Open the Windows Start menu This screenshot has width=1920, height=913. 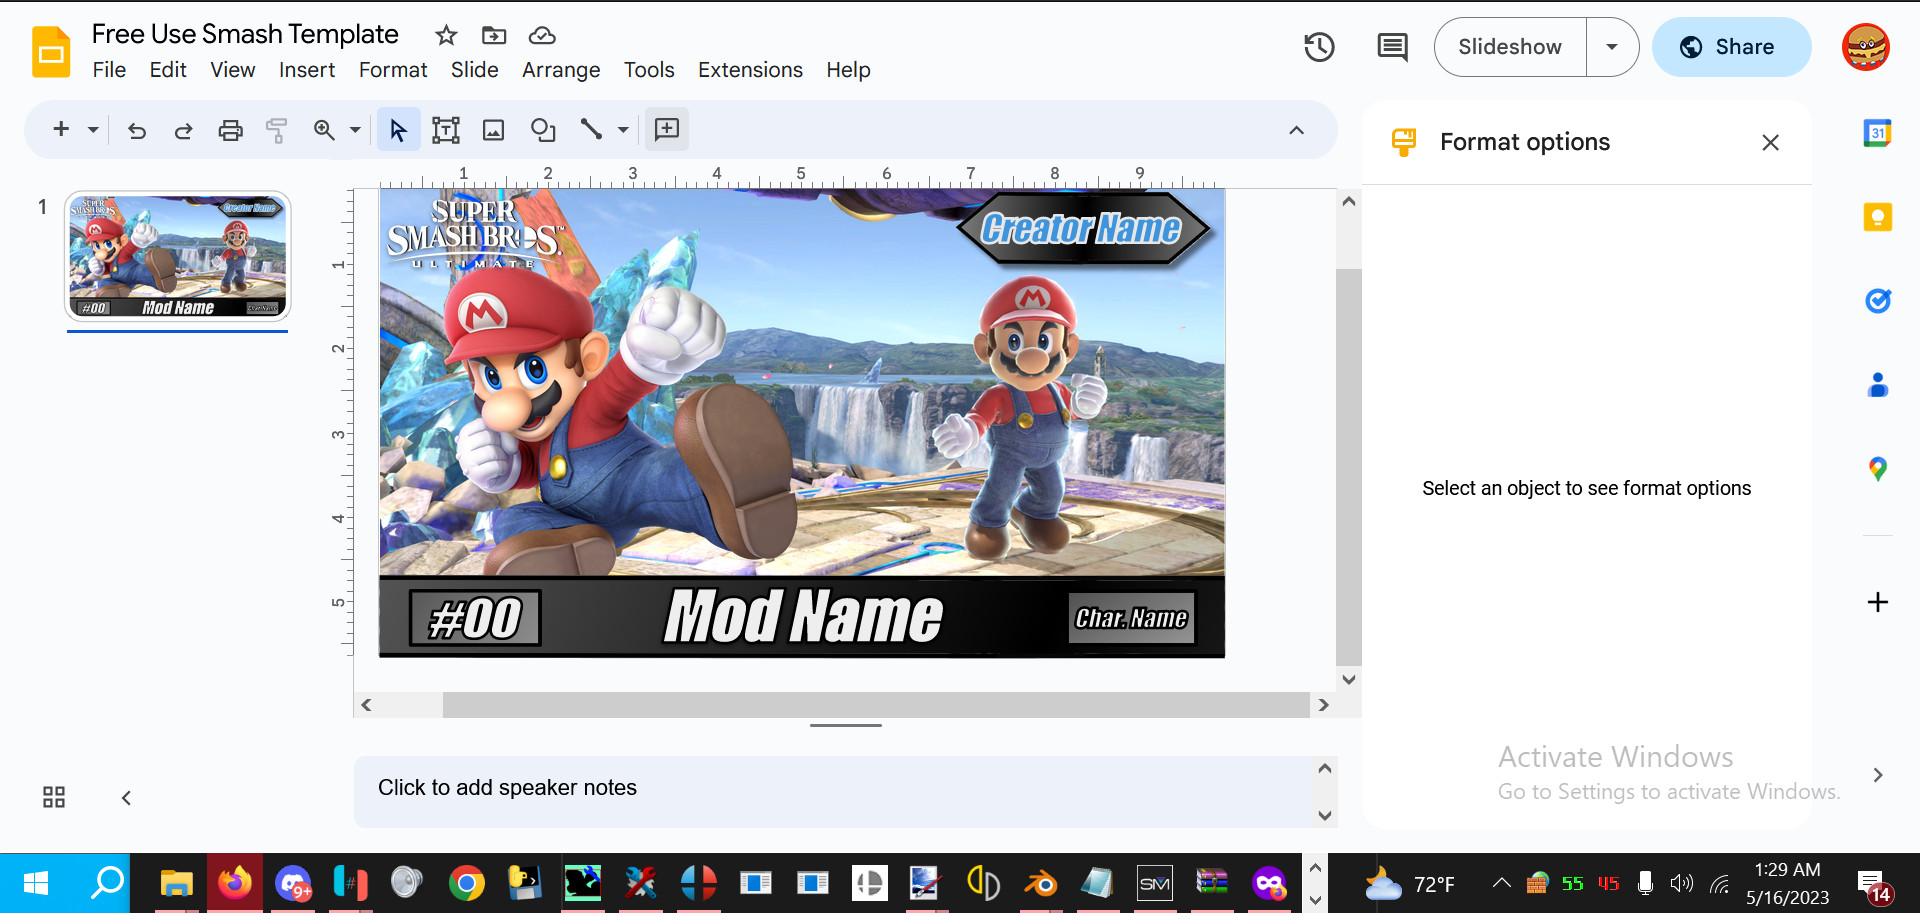[x=36, y=883]
